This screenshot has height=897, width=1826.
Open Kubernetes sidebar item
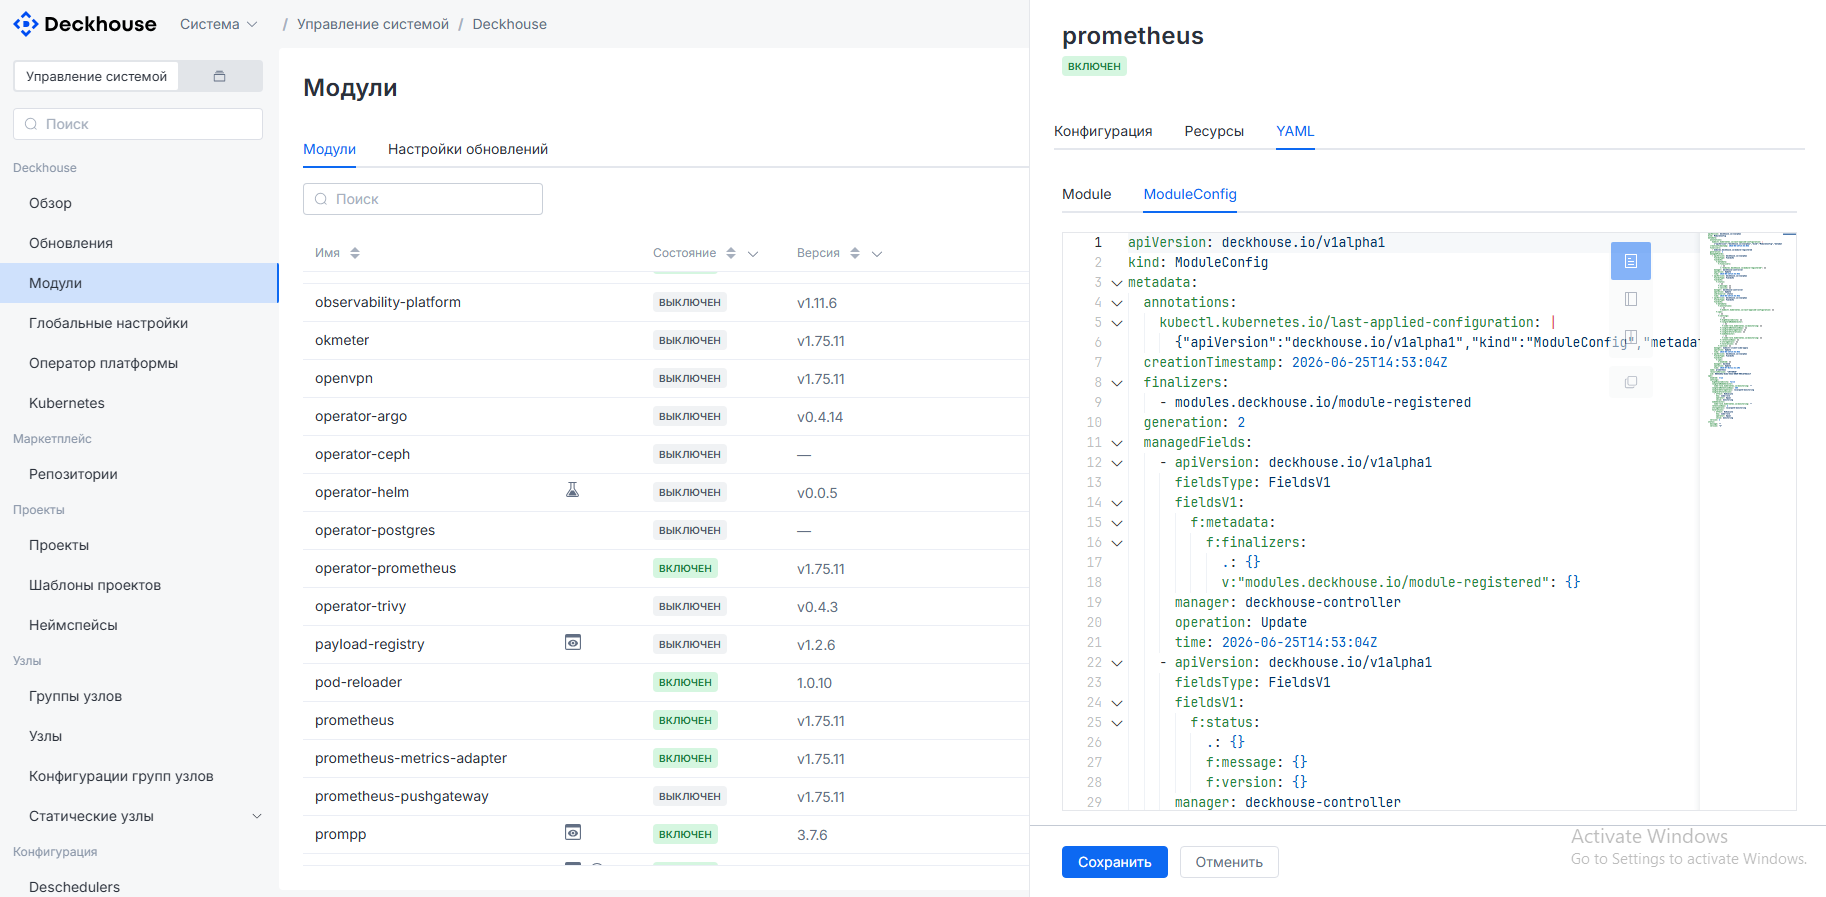click(67, 403)
